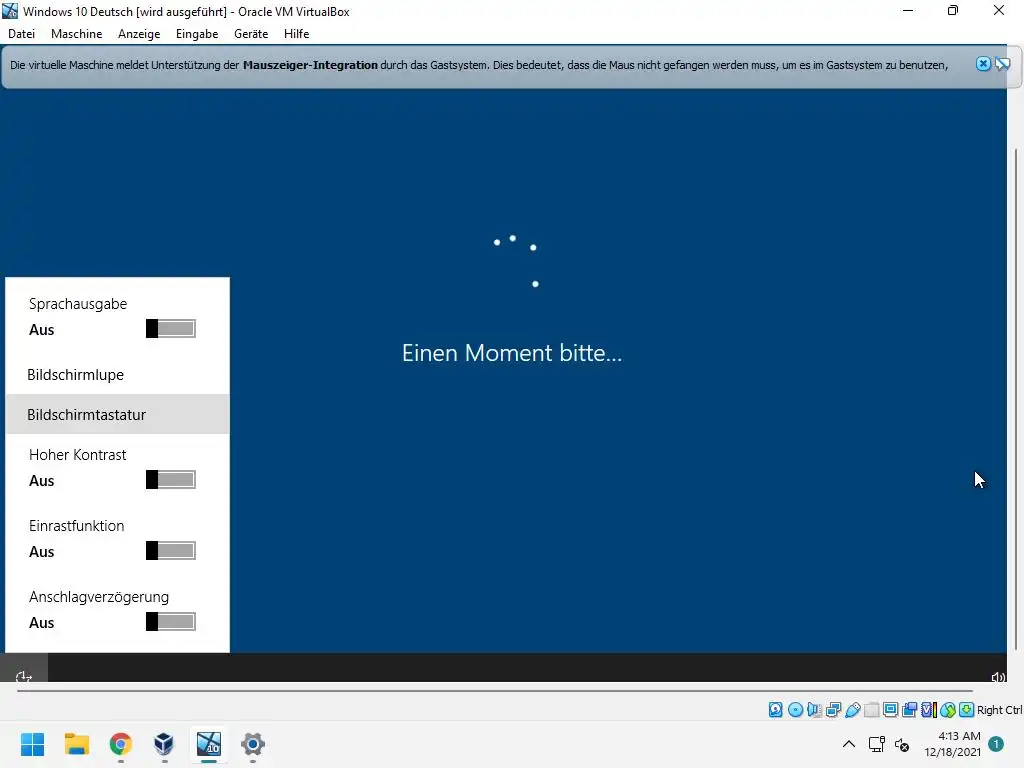The width and height of the screenshot is (1024, 768).
Task: Open the notification badge showing 1
Action: (x=996, y=744)
